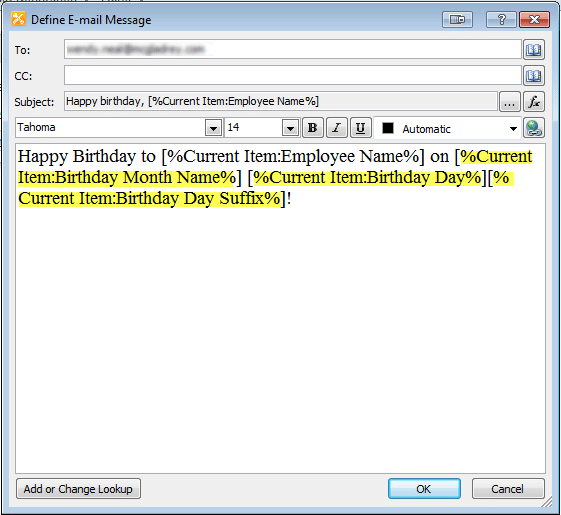Screen dimensions: 561x515
Task: Expand the font size 14 dropdown
Action: click(290, 128)
